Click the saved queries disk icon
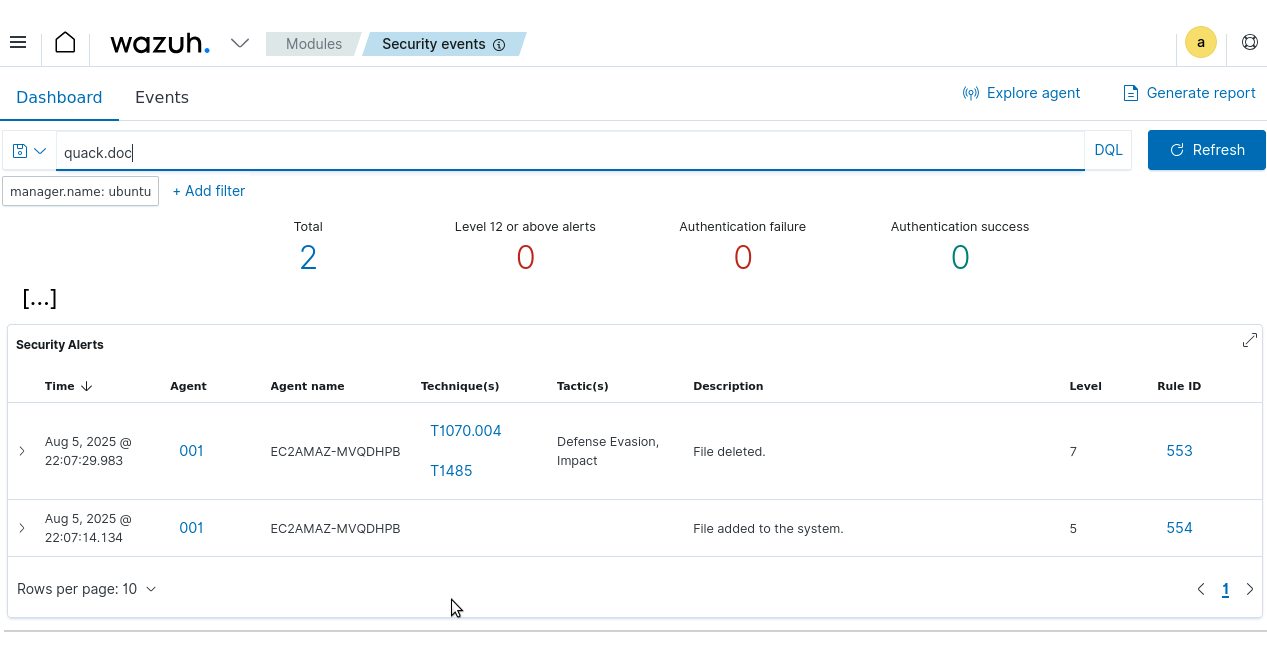This screenshot has height=659, width=1267. coord(21,151)
